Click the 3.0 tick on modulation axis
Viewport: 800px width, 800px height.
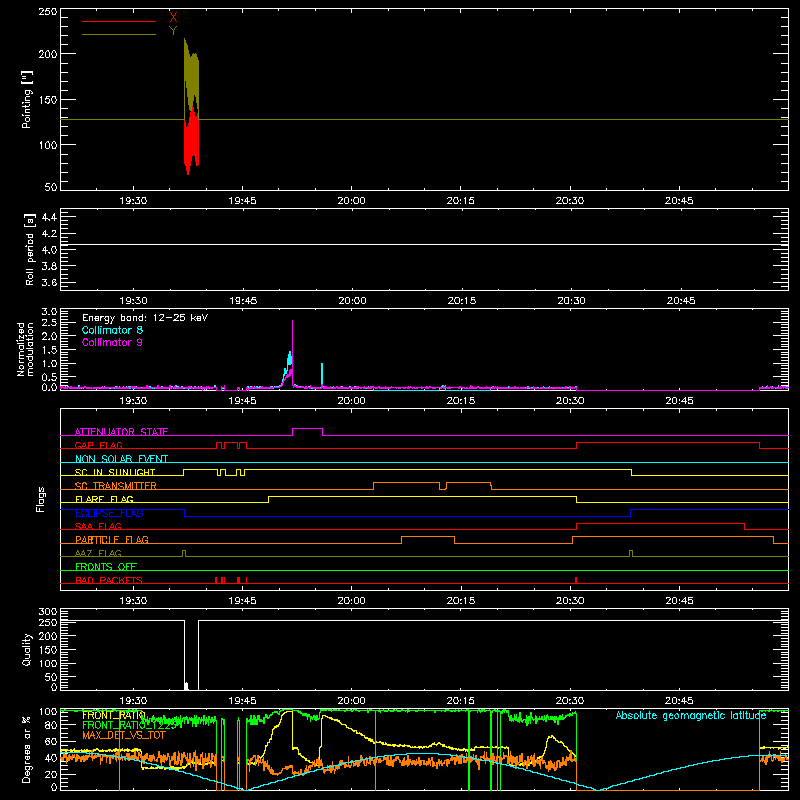point(49,312)
